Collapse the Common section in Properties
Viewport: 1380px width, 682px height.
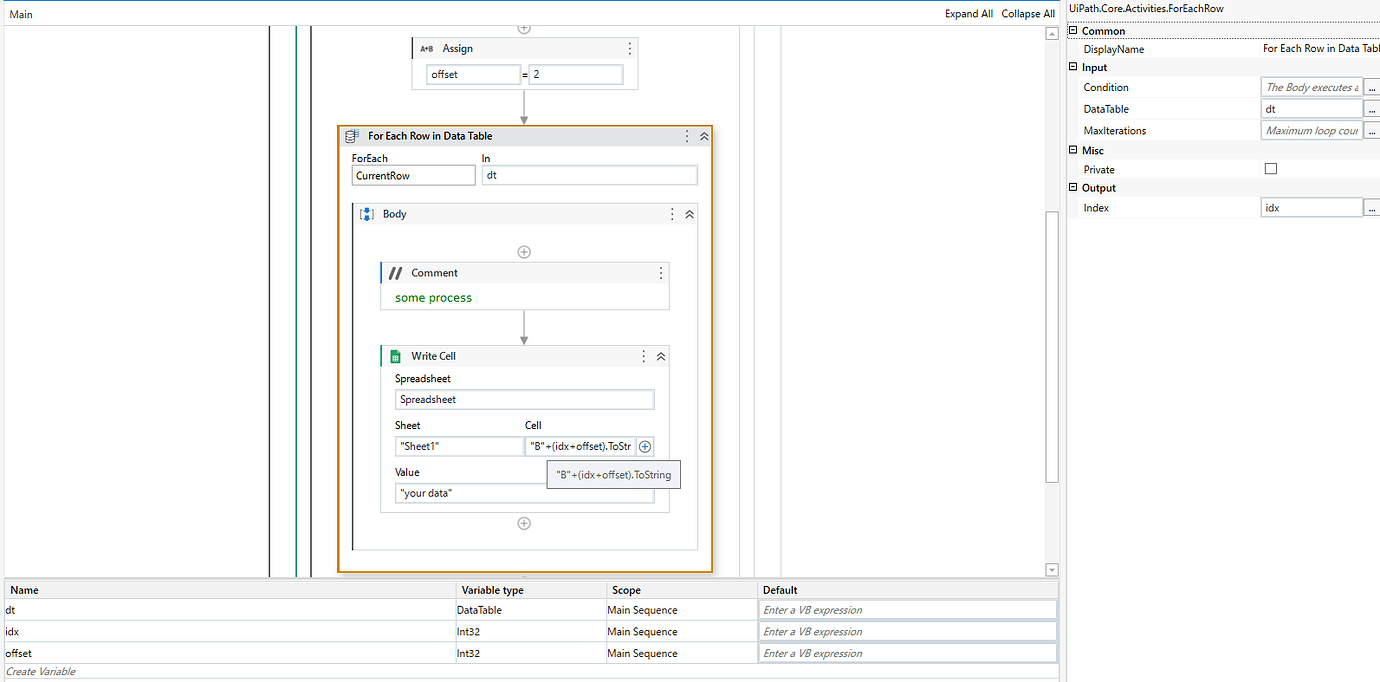[1072, 30]
